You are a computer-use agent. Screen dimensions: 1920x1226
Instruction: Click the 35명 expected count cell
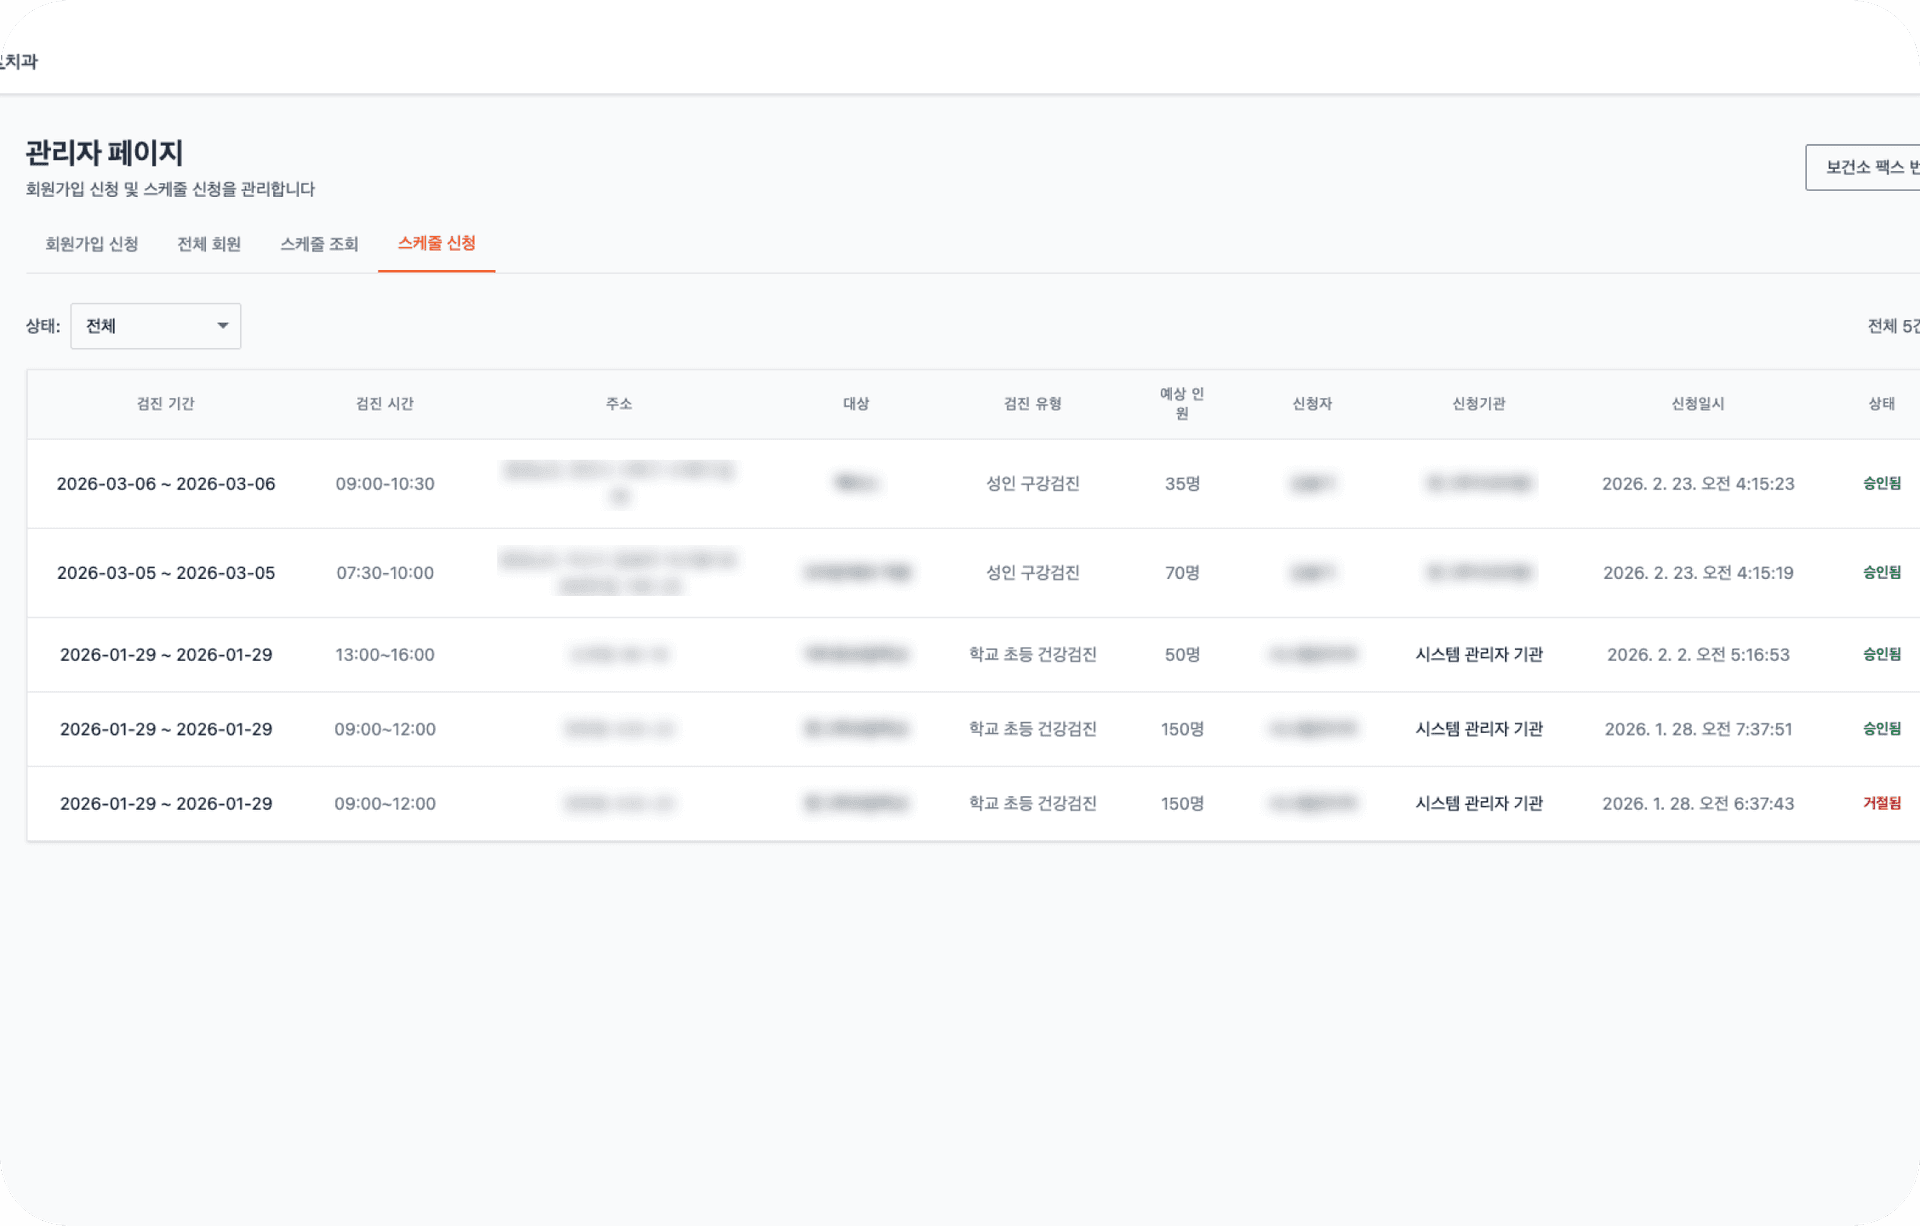pyautogui.click(x=1182, y=484)
